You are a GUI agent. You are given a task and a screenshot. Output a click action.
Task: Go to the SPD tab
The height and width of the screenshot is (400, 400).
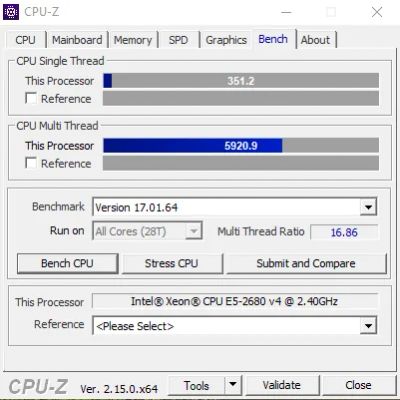178,40
